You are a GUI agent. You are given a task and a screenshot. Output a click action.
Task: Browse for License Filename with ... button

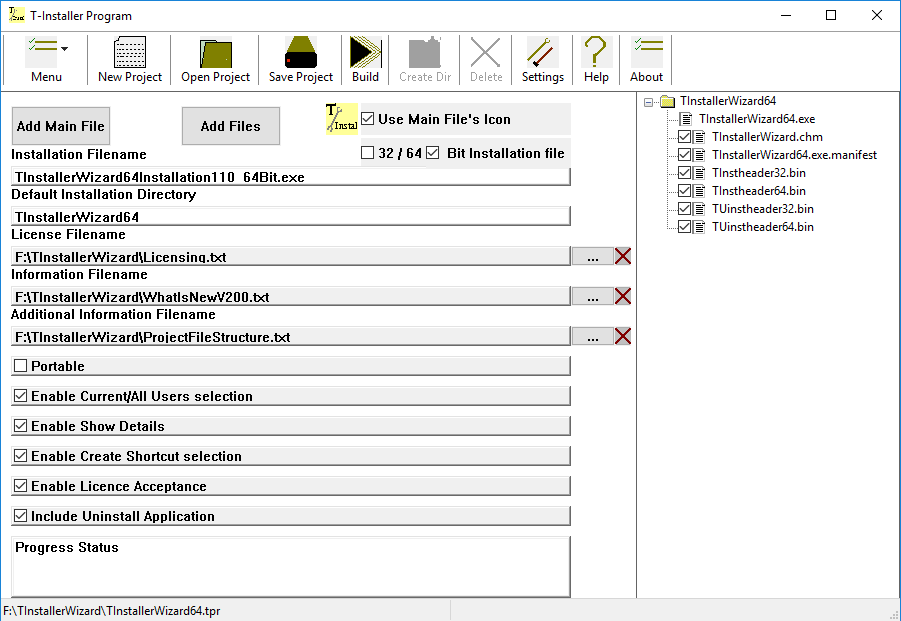click(x=592, y=256)
